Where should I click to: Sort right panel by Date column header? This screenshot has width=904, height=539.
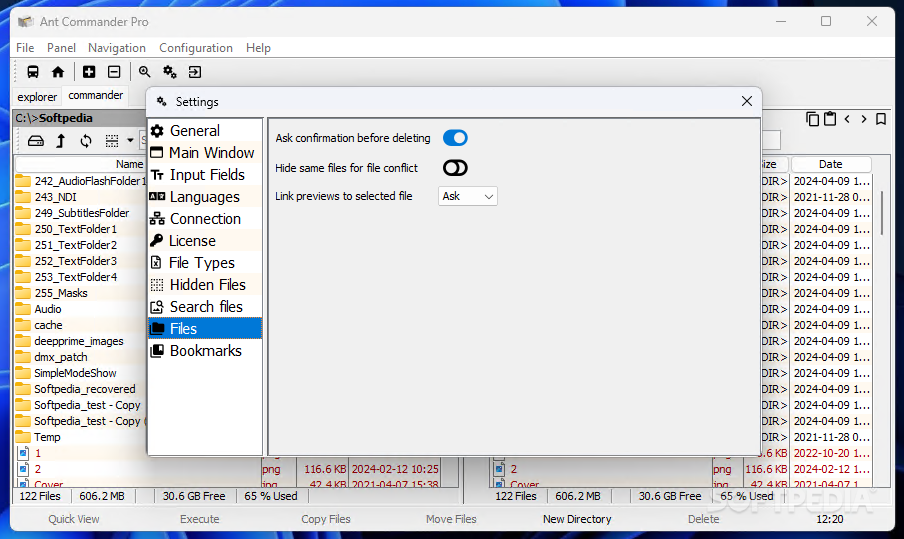coord(831,164)
